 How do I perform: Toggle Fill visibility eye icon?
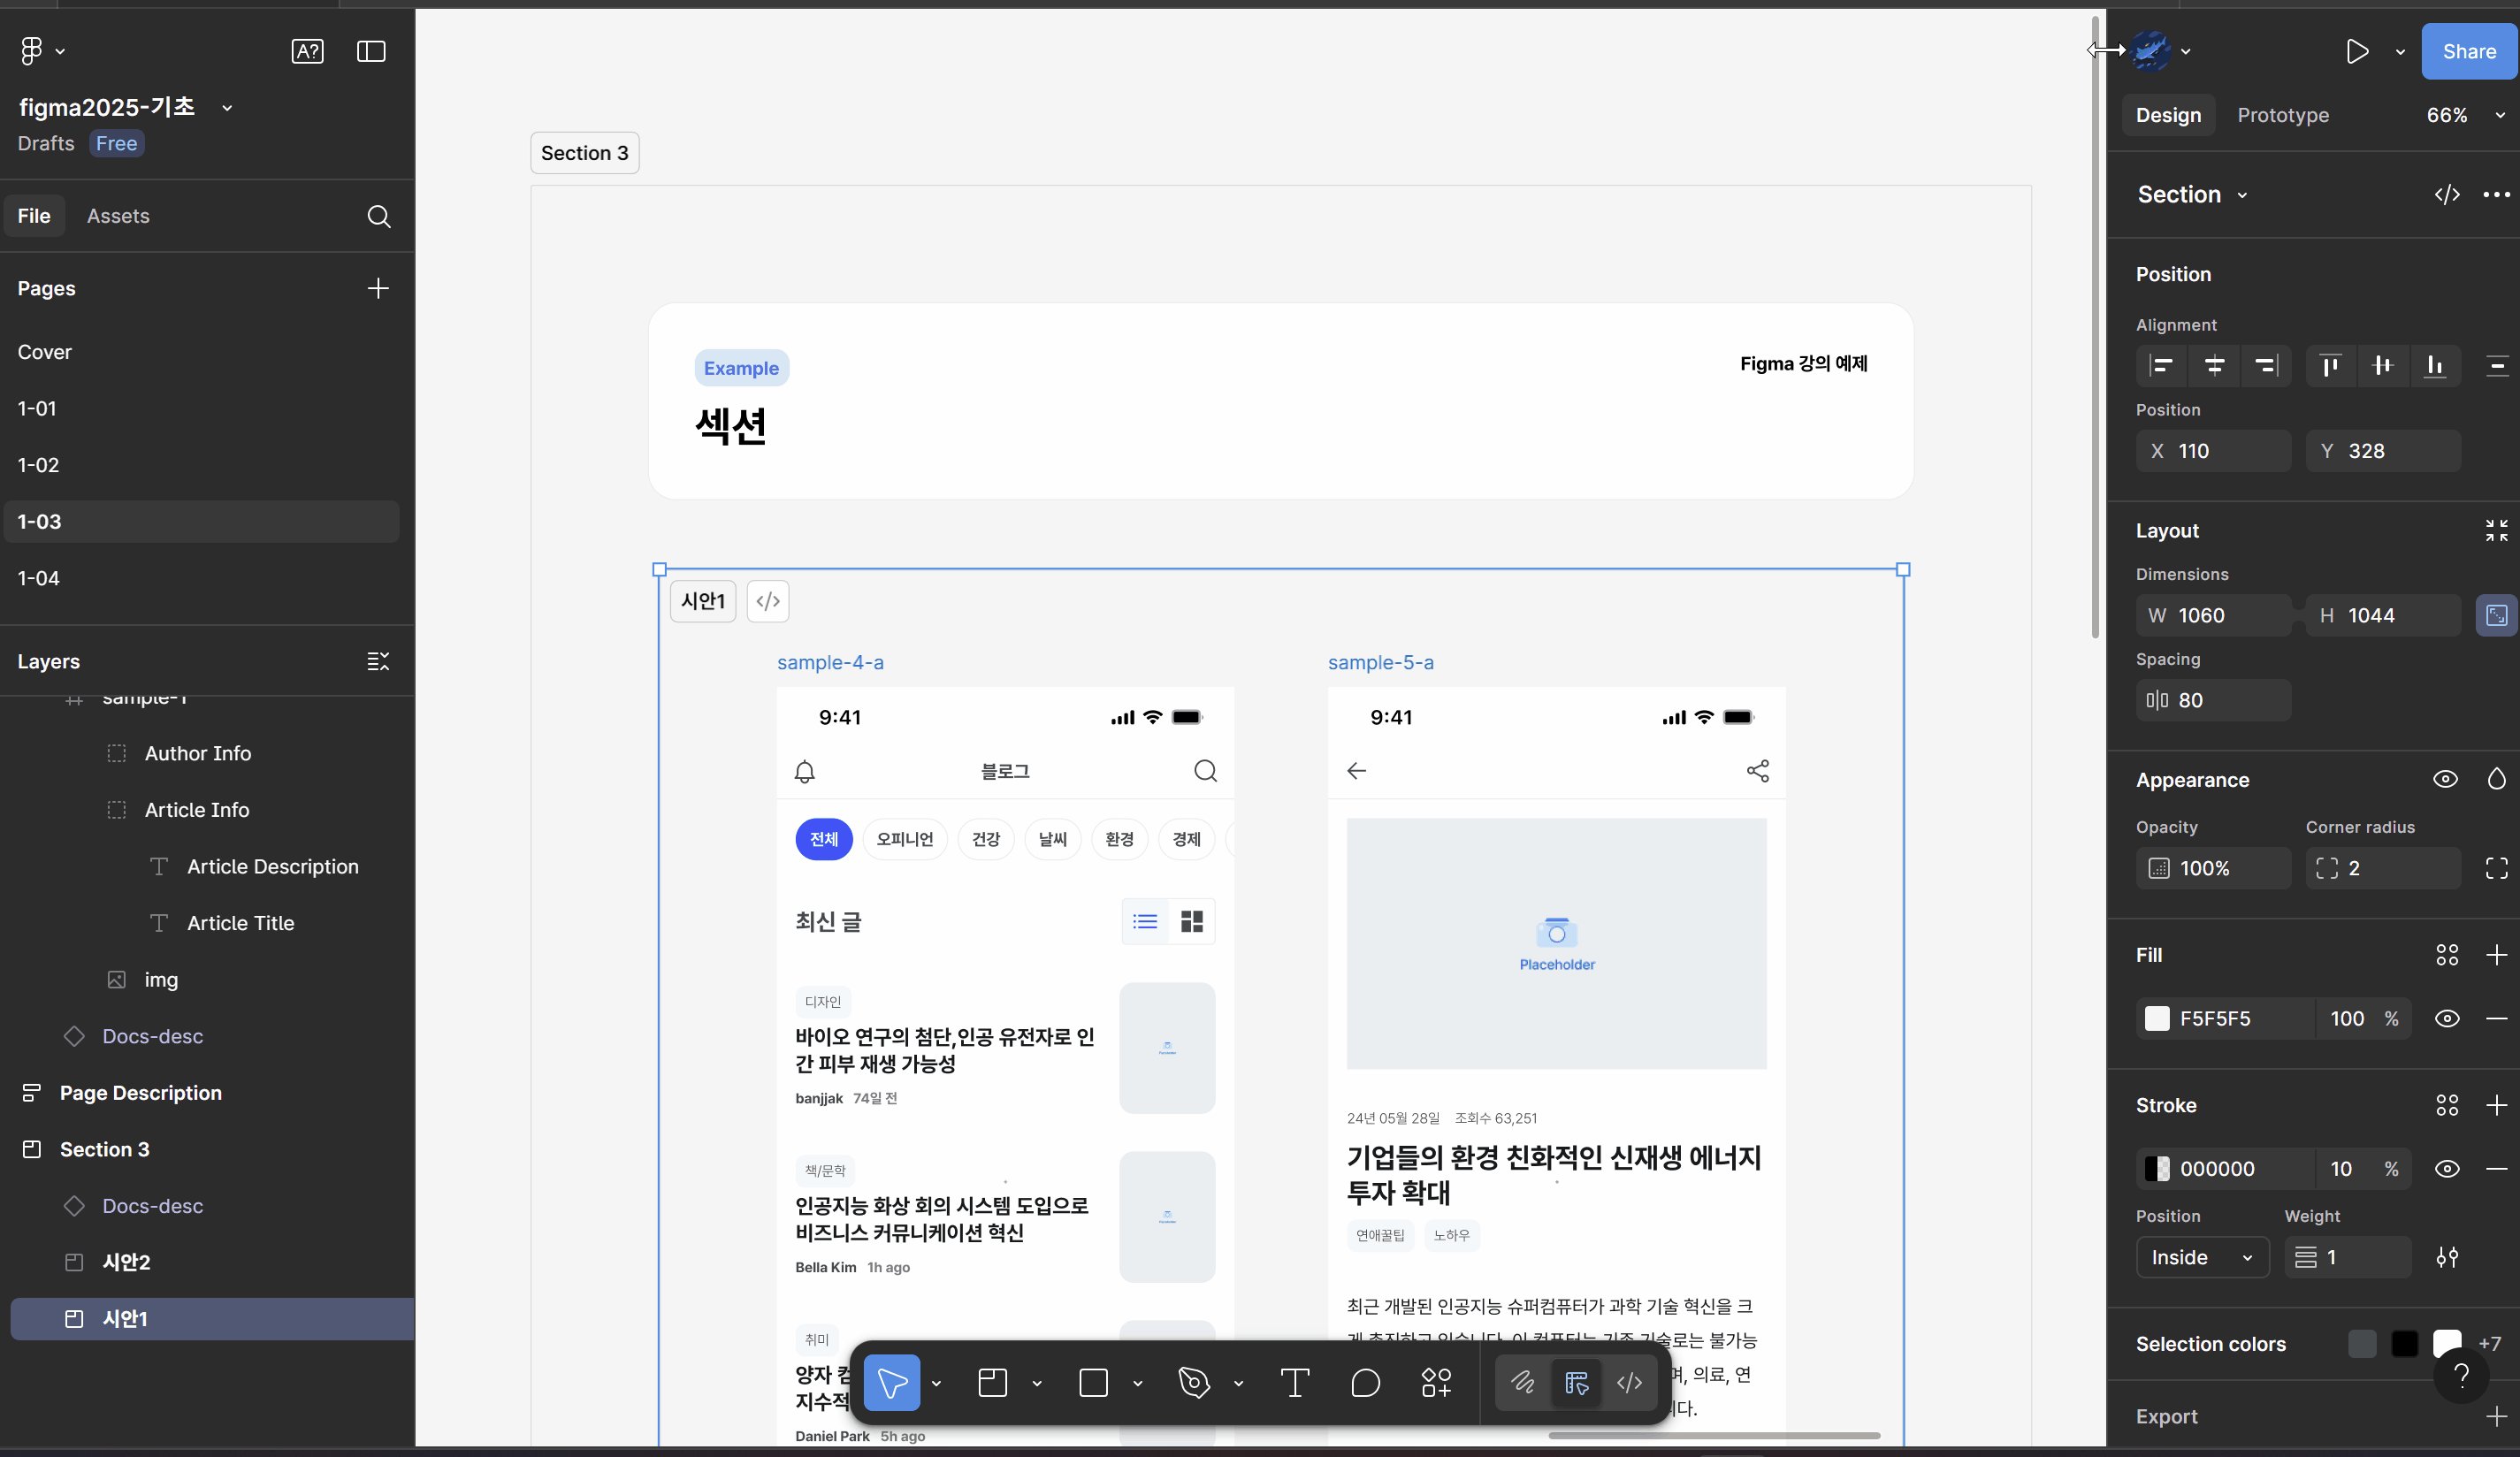point(2446,1019)
